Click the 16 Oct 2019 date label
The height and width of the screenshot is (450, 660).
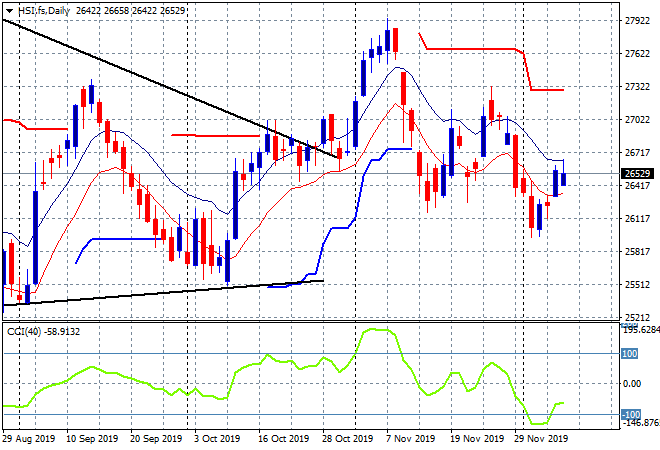(x=283, y=439)
